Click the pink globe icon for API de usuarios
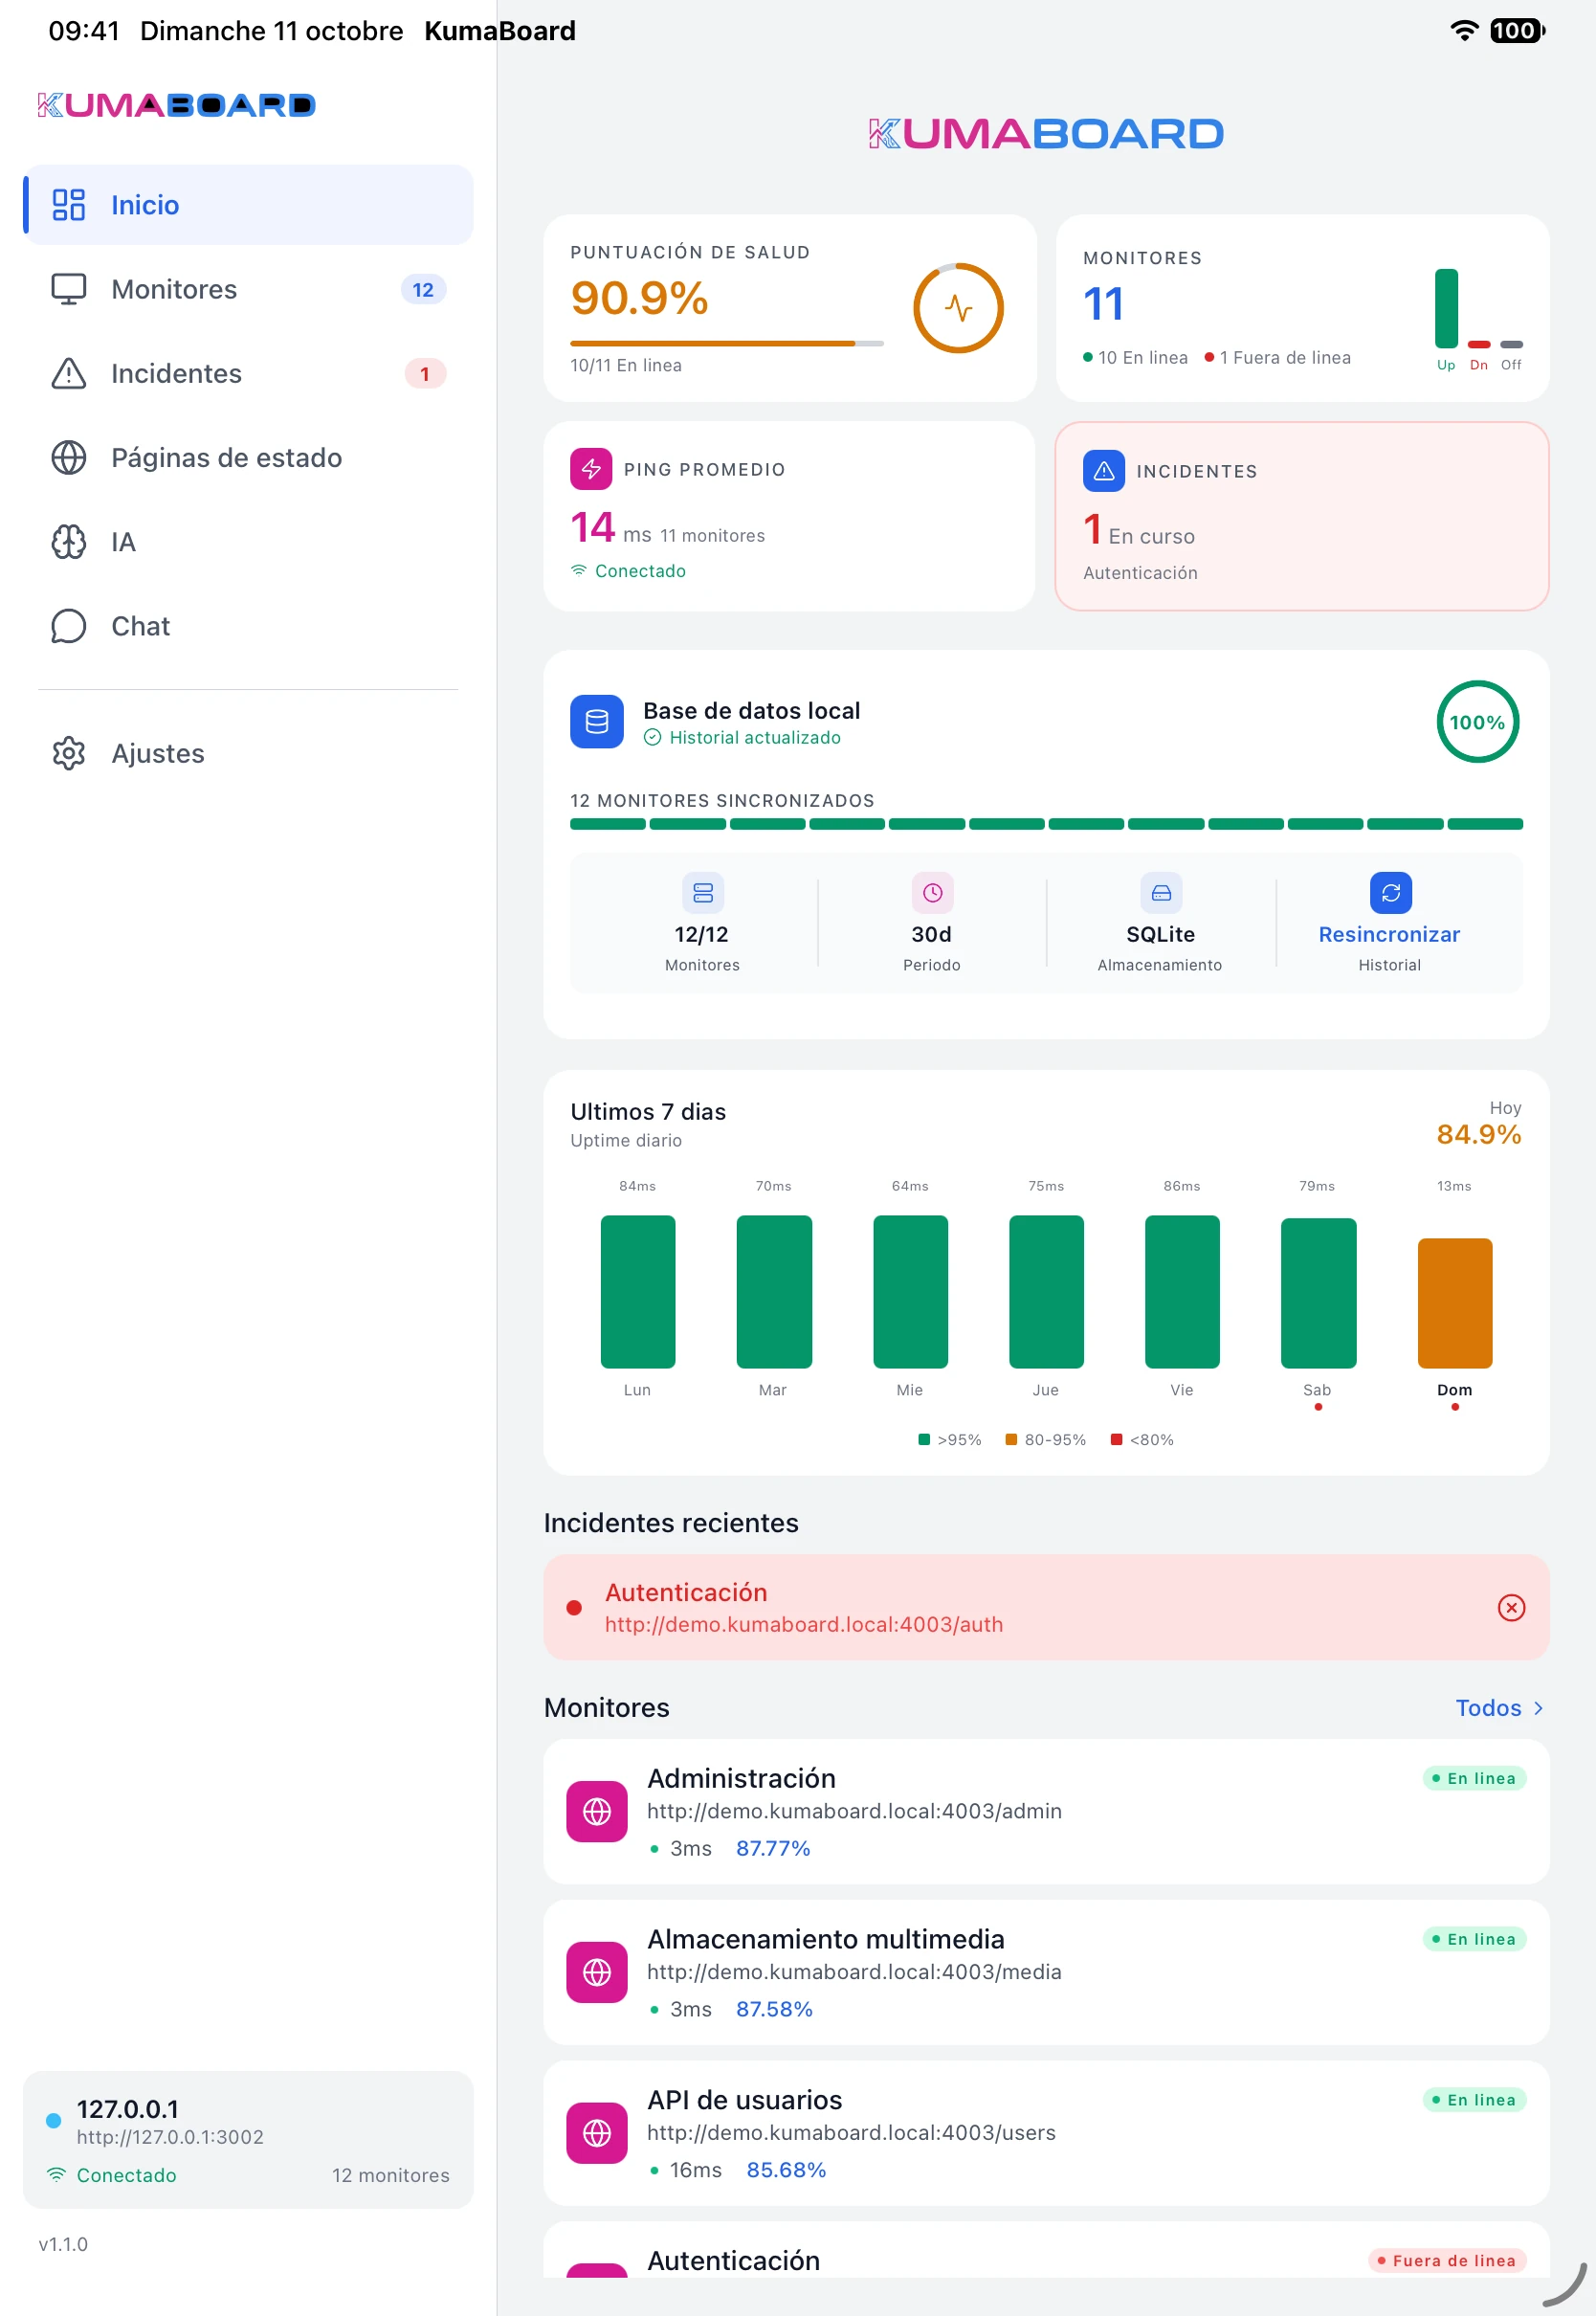Viewport: 1596px width, 2316px height. click(597, 2134)
